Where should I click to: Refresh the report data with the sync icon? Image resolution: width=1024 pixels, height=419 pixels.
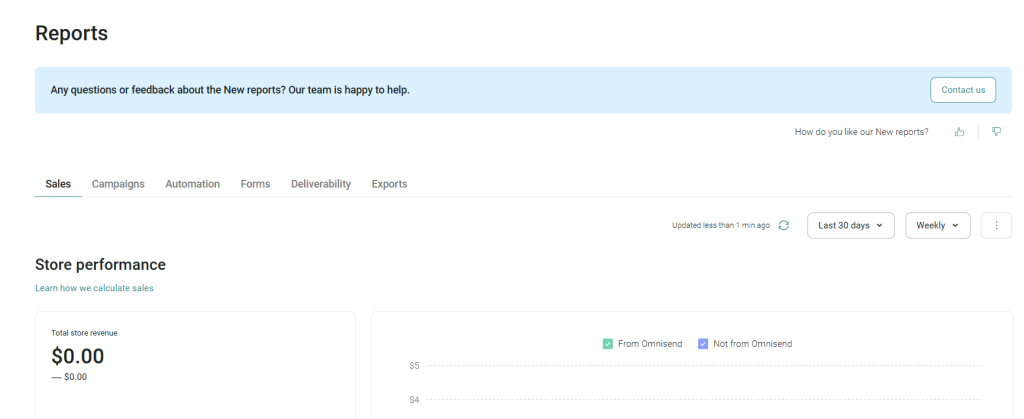[784, 226]
